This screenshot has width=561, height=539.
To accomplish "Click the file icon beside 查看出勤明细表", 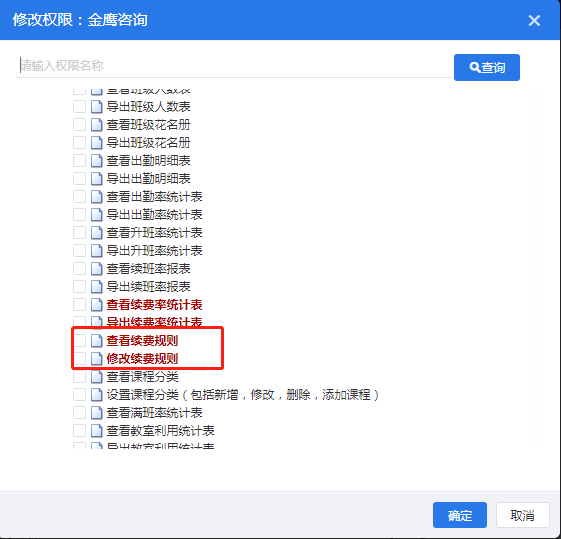I will [96, 161].
